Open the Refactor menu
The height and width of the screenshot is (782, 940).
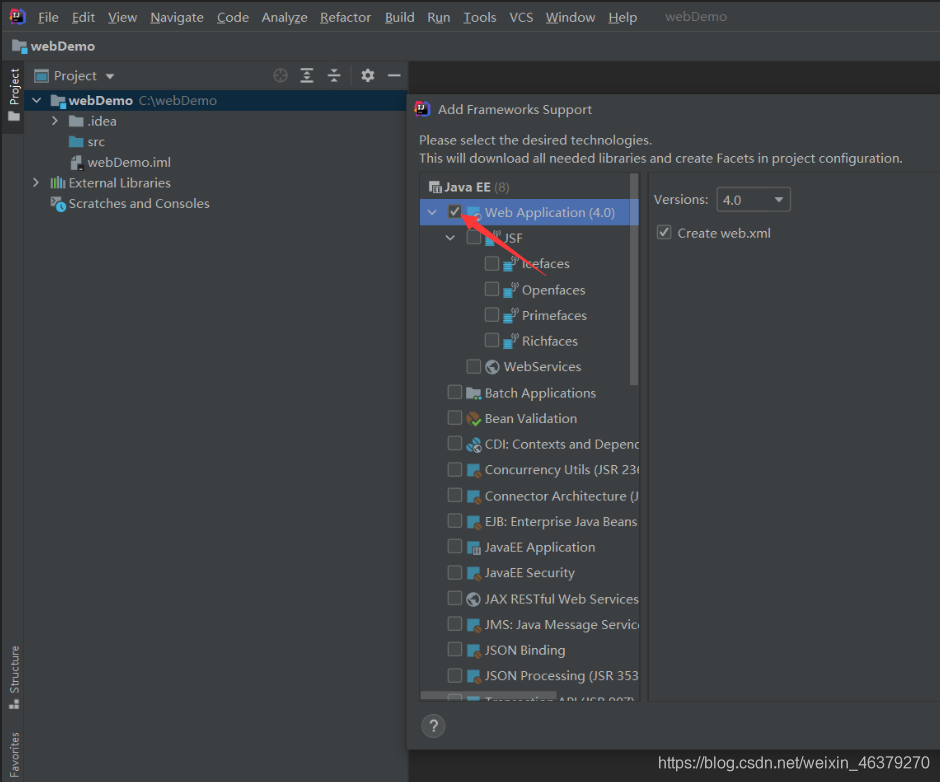point(345,17)
